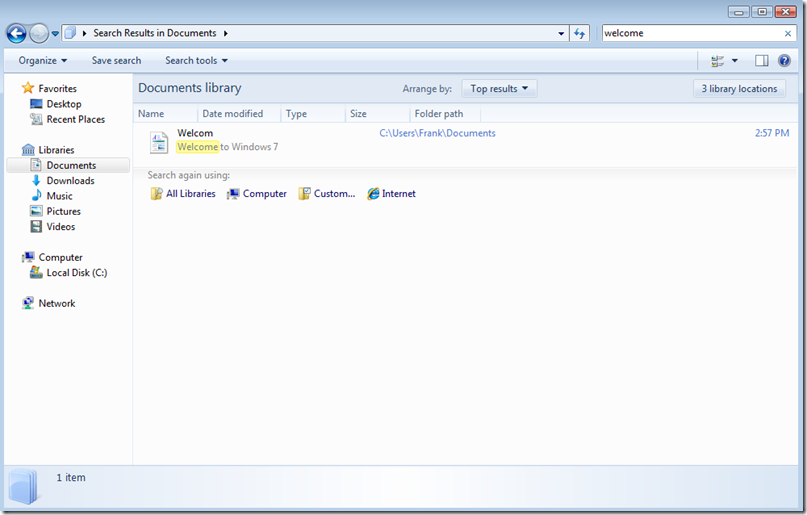Open the Music library
Screen dimensions: 807x515
click(x=59, y=196)
